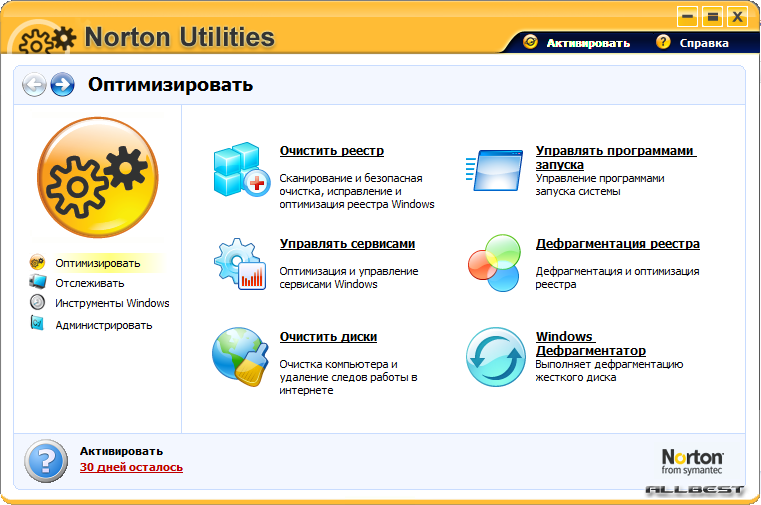Click text 'Дефрагментация и оптимизация реестра'
Screen dimensions: 761x505
pyautogui.click(x=617, y=277)
